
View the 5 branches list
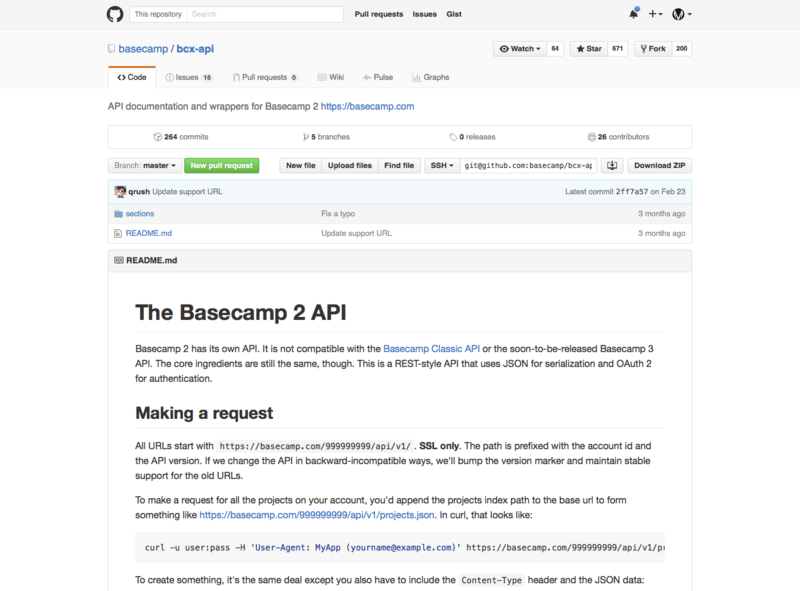click(x=326, y=137)
